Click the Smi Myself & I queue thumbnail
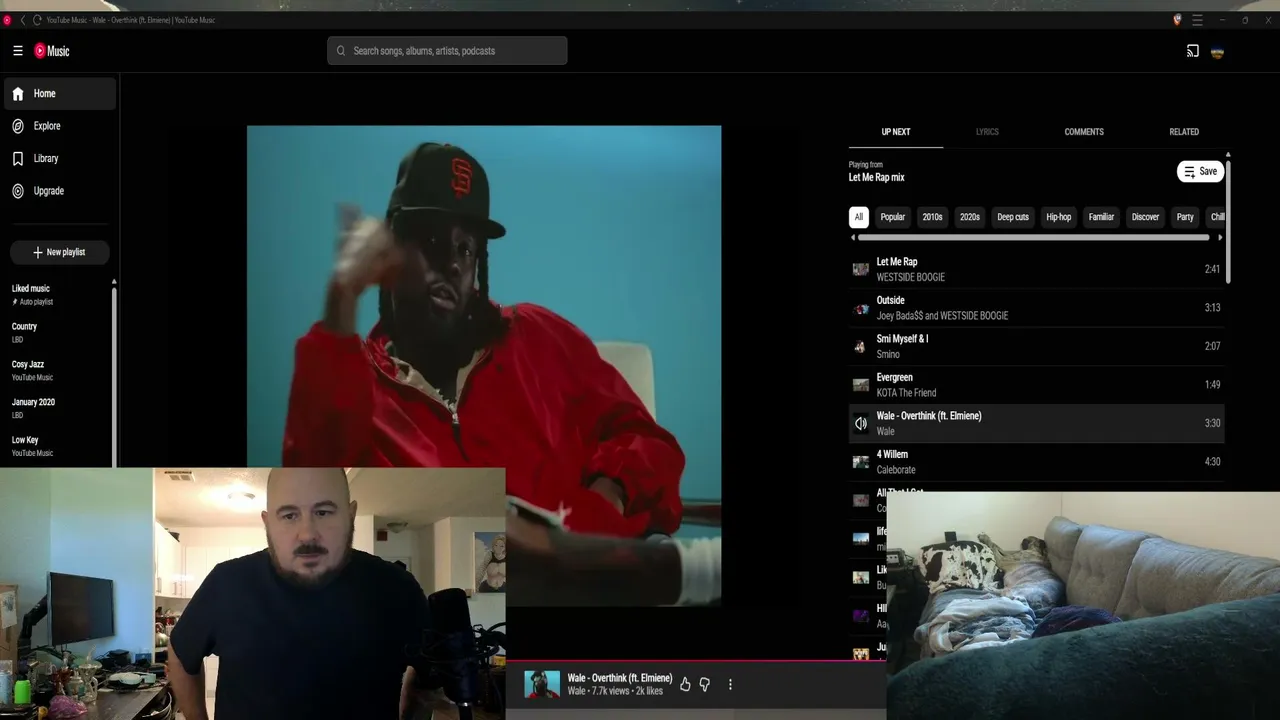This screenshot has width=1280, height=720. 861,346
